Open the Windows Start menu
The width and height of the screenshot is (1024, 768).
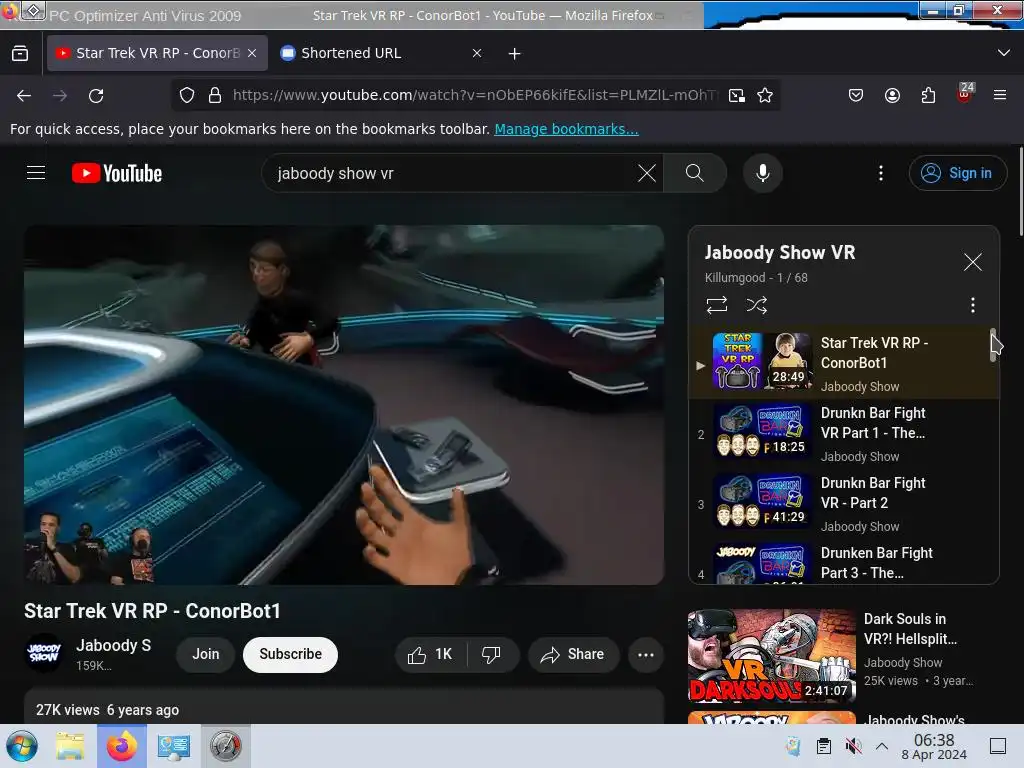click(22, 746)
